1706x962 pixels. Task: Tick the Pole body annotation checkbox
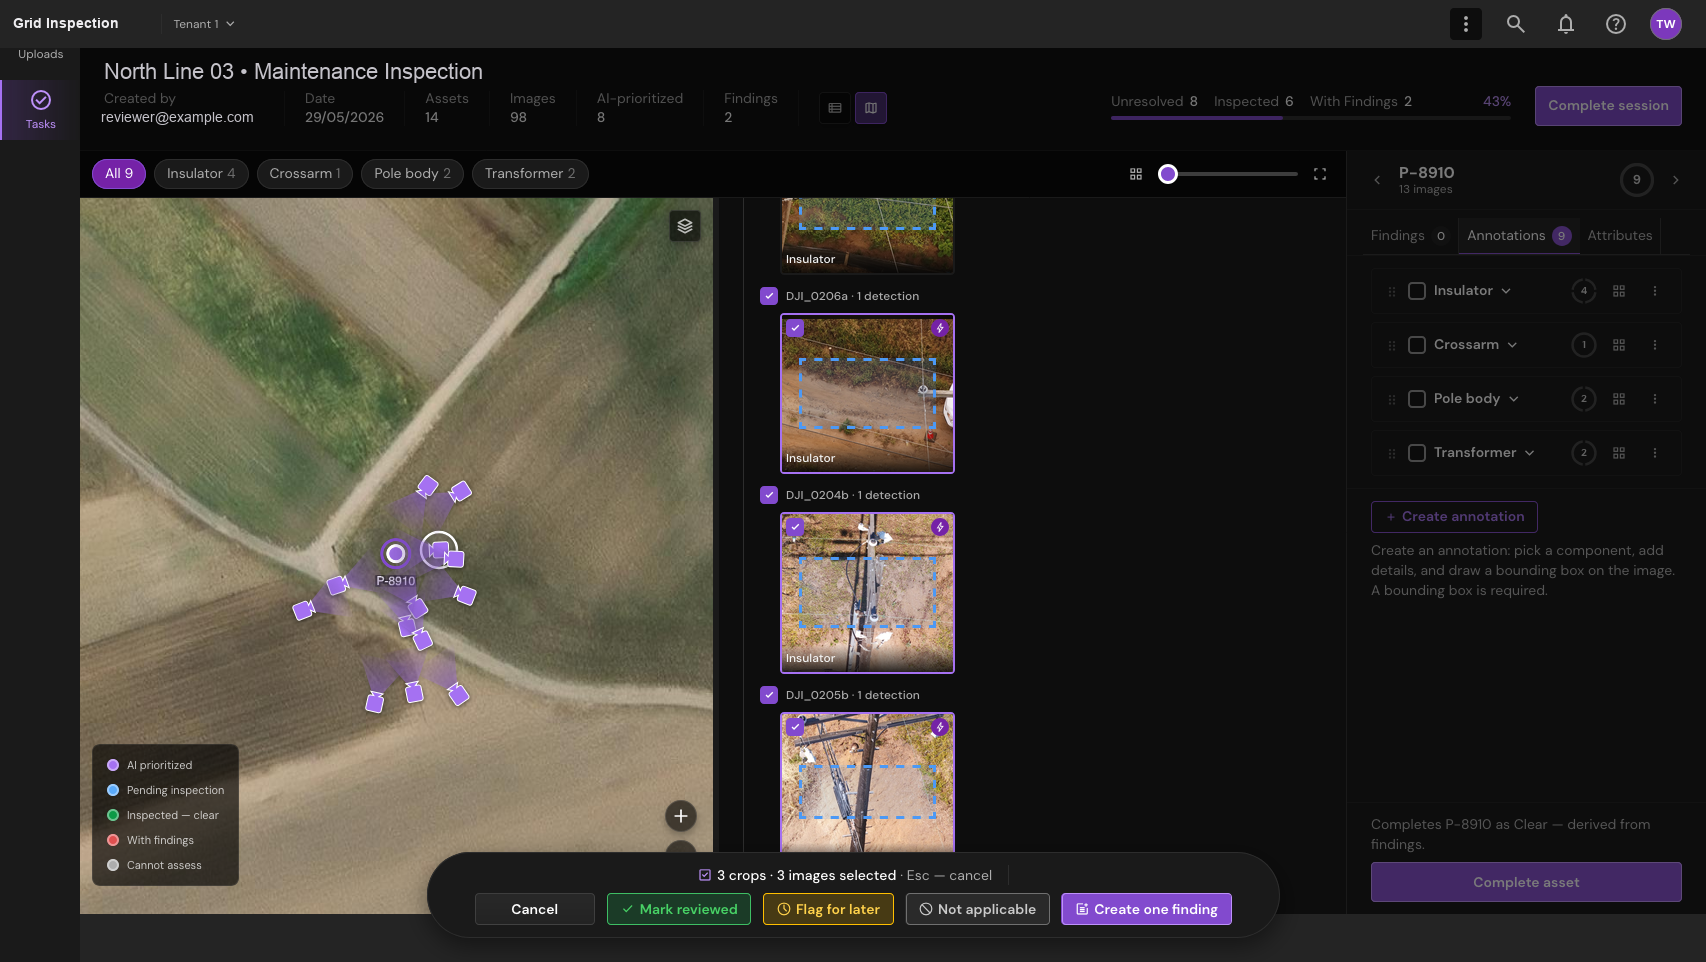1417,399
